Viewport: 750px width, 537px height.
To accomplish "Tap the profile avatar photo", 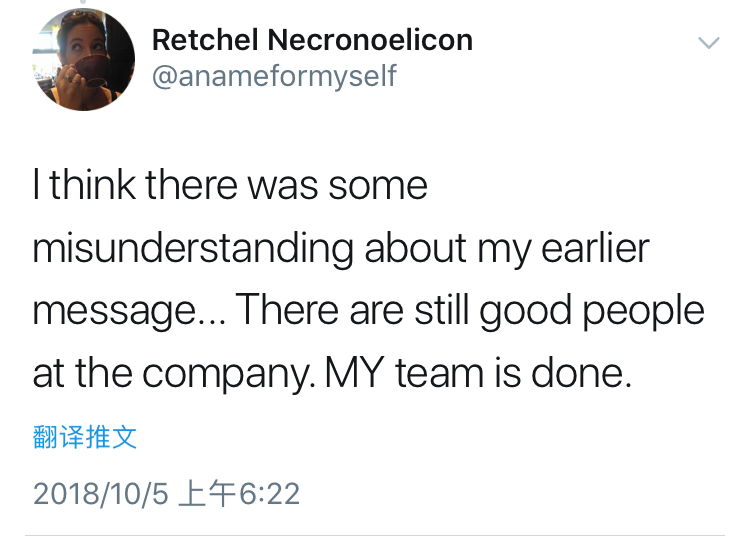I will [x=84, y=60].
